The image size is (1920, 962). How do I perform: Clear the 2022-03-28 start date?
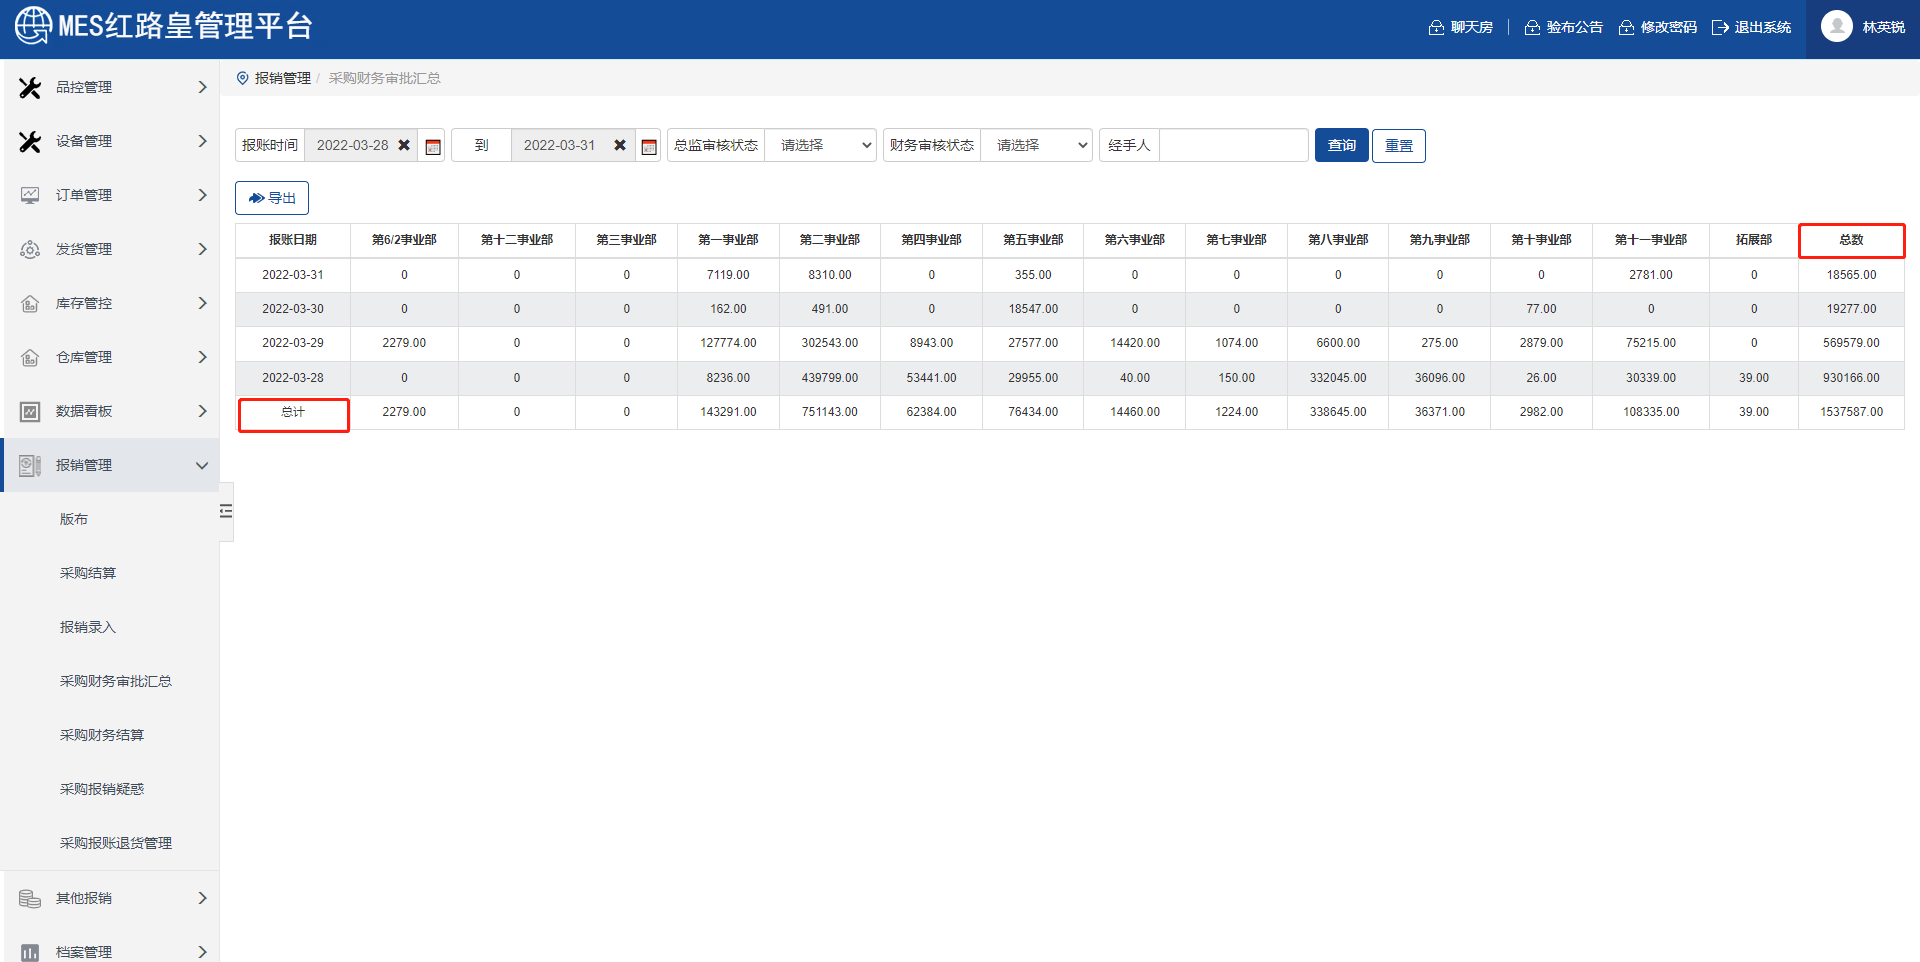tap(404, 145)
